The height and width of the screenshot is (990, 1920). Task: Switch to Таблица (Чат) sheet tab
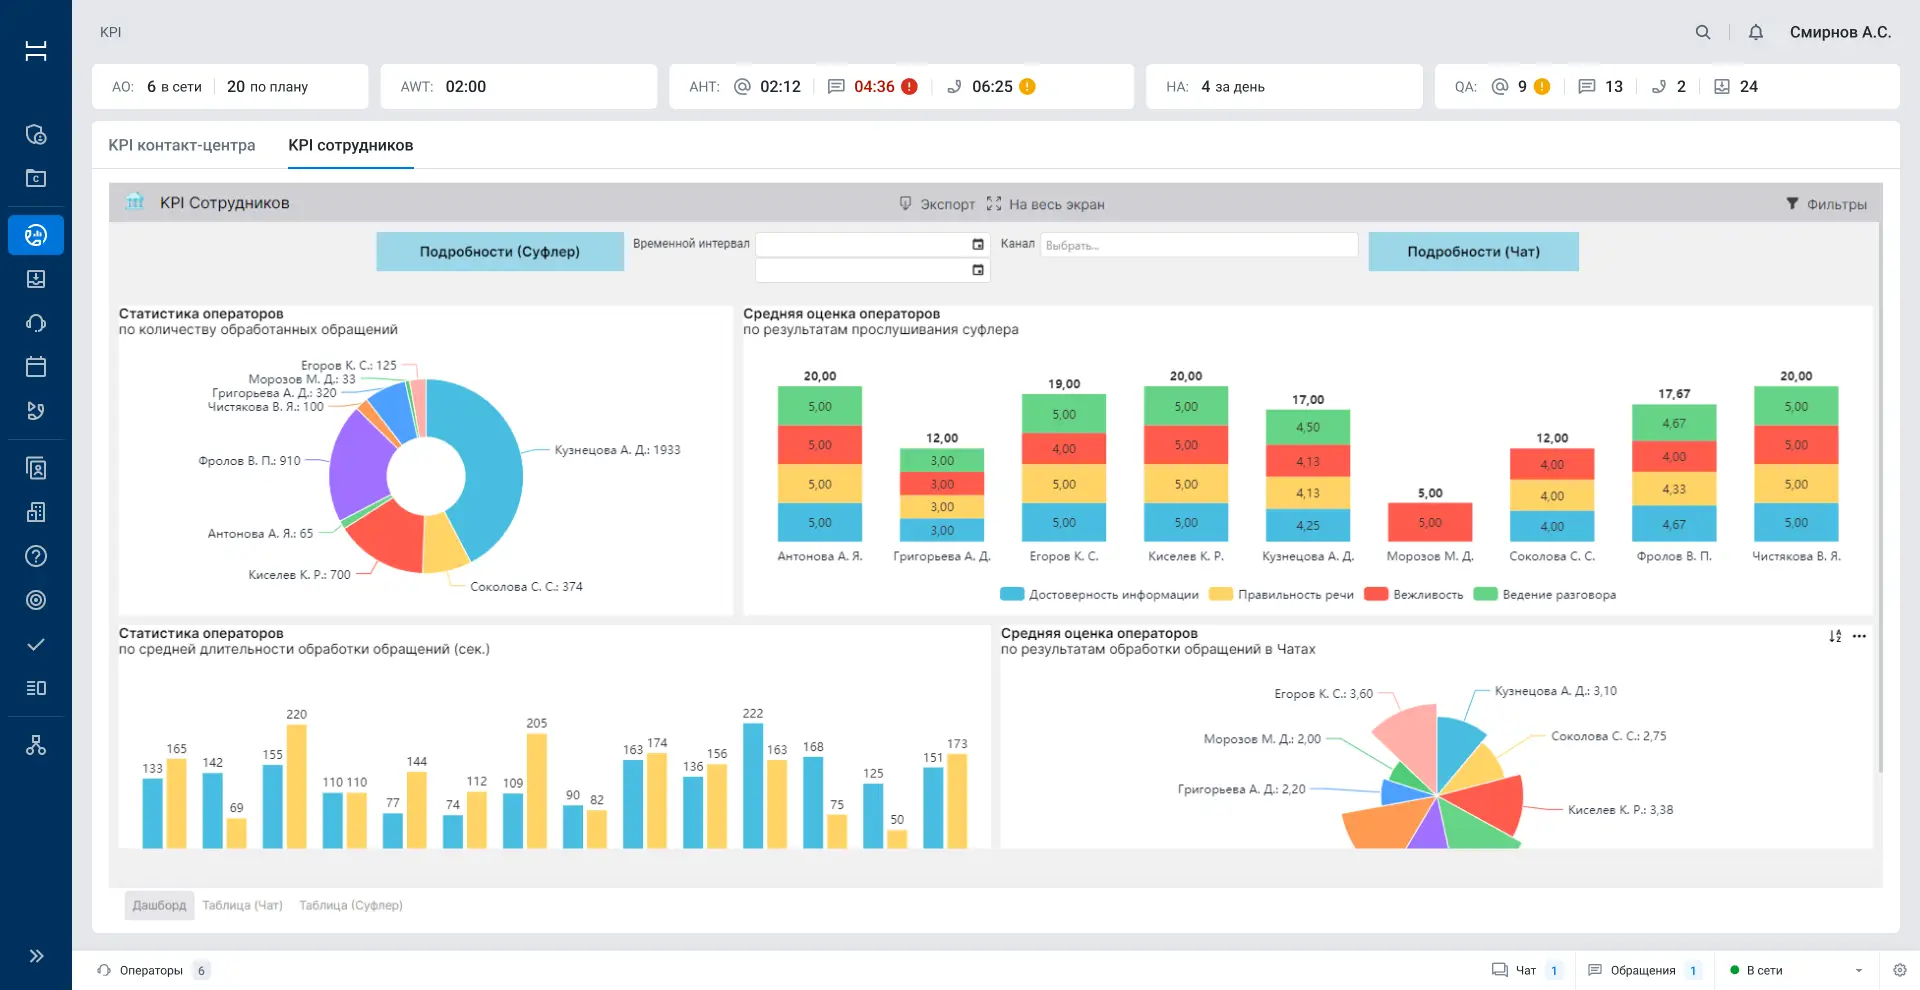pos(242,905)
